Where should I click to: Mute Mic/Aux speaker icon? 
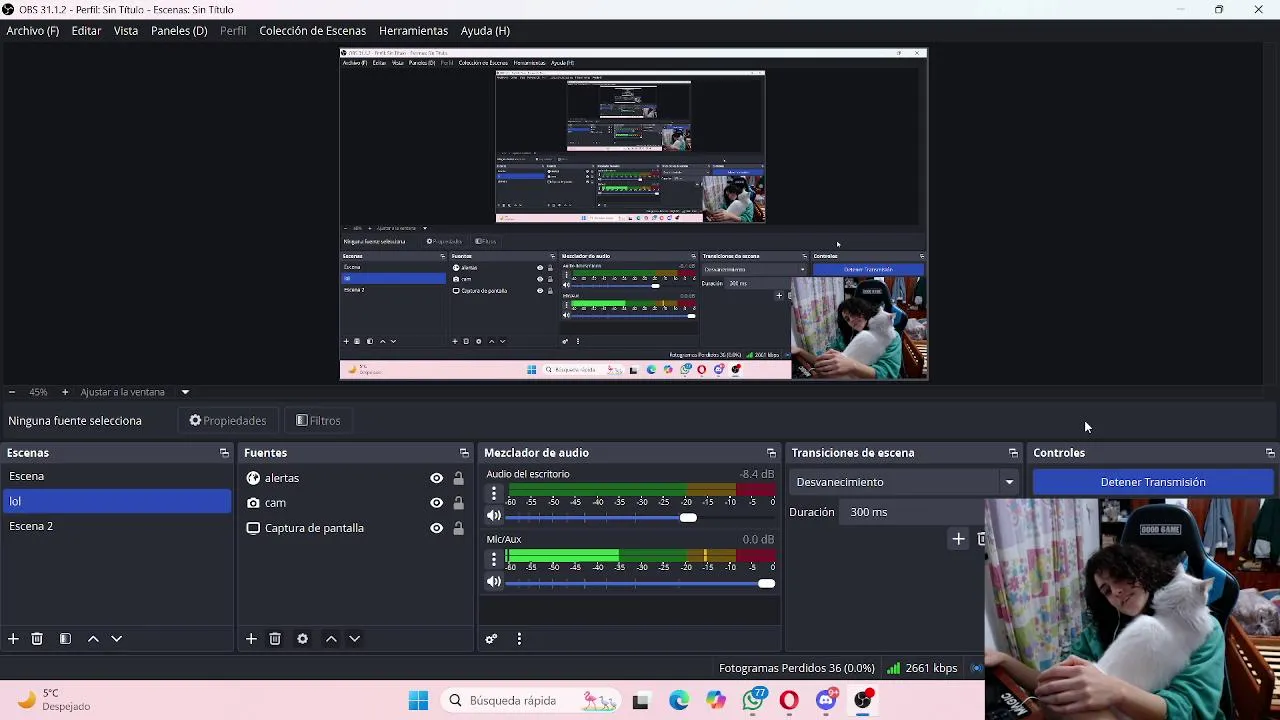click(493, 582)
